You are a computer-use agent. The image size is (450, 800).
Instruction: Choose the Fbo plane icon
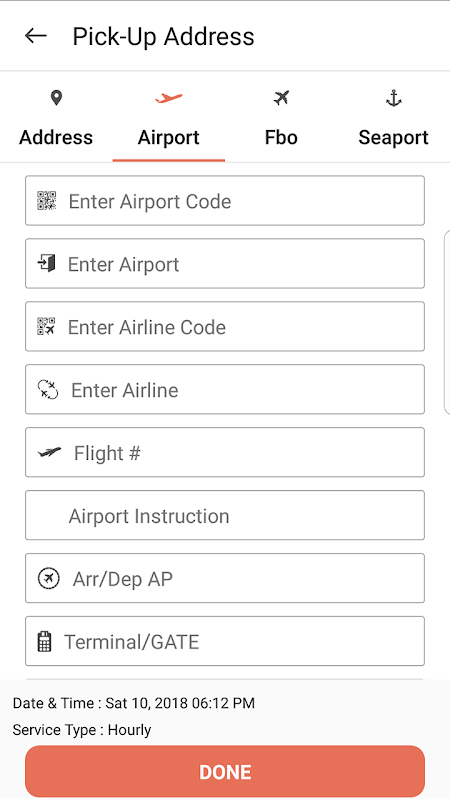281,97
